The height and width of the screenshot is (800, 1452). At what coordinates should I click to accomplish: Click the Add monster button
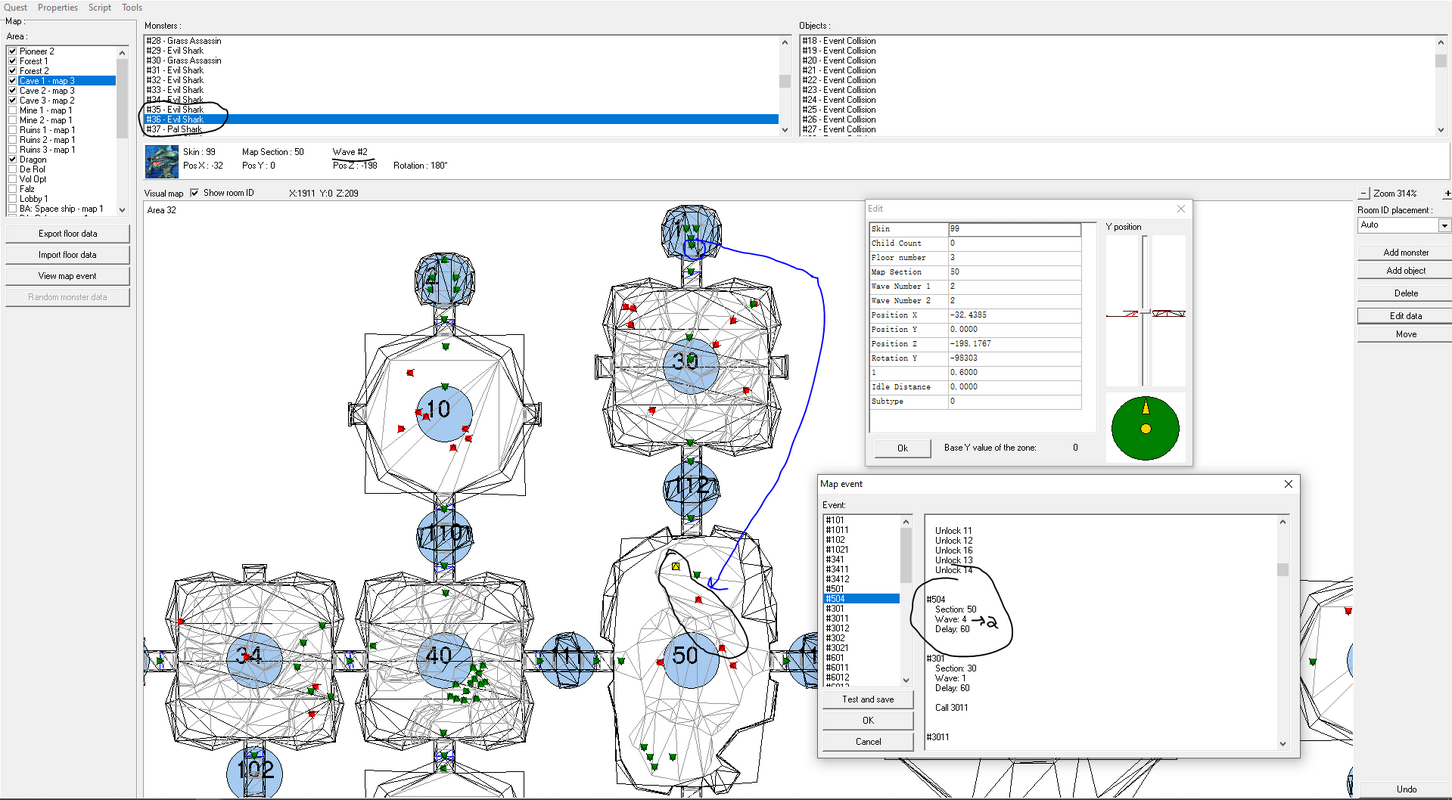pyautogui.click(x=1406, y=252)
